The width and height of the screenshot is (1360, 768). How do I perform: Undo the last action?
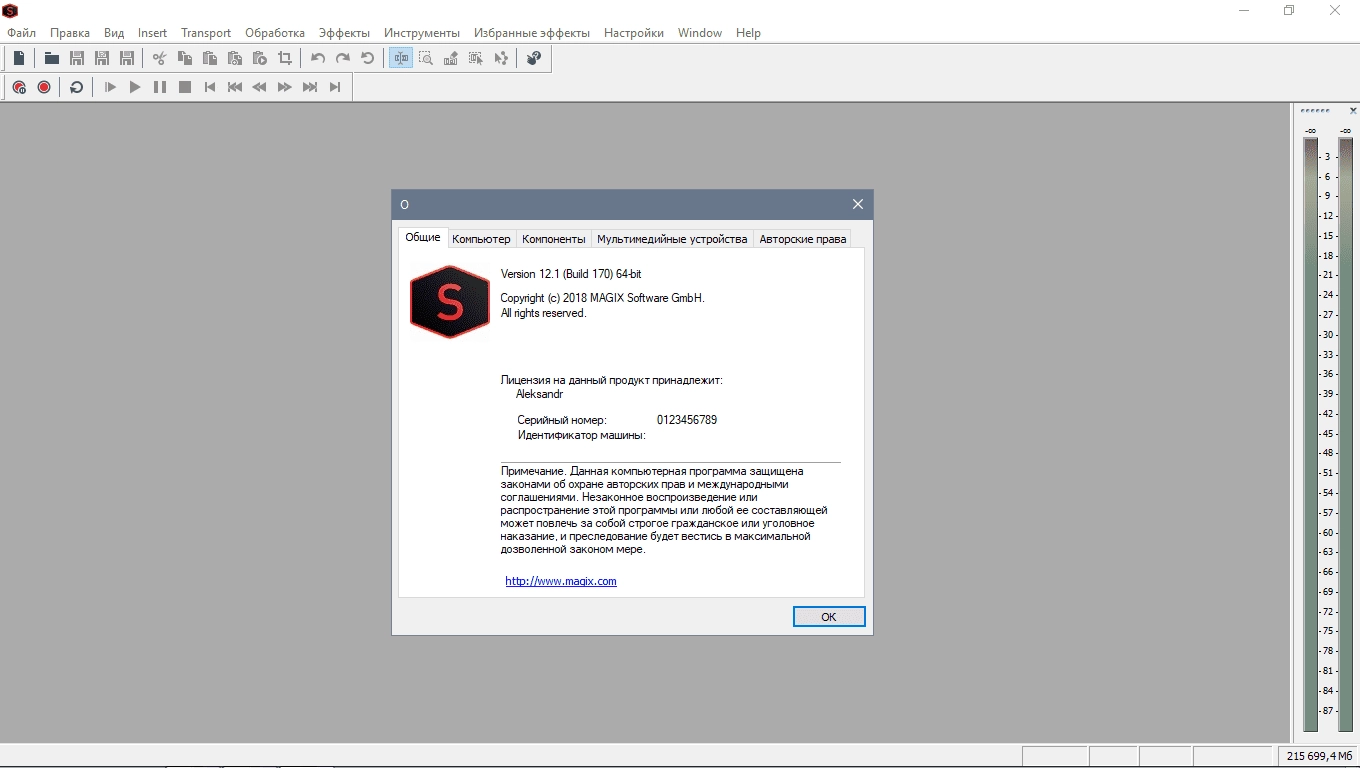(318, 58)
